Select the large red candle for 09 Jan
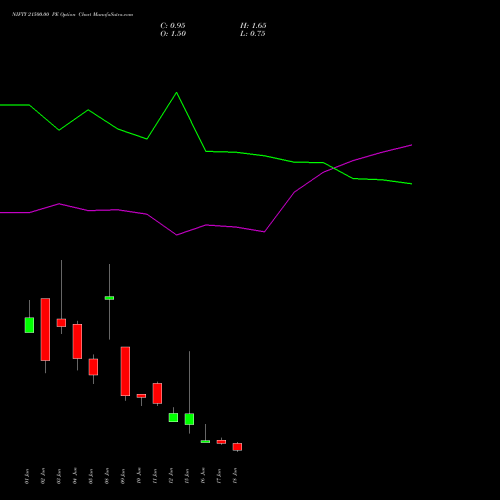This screenshot has width=500, height=500. [x=125, y=371]
